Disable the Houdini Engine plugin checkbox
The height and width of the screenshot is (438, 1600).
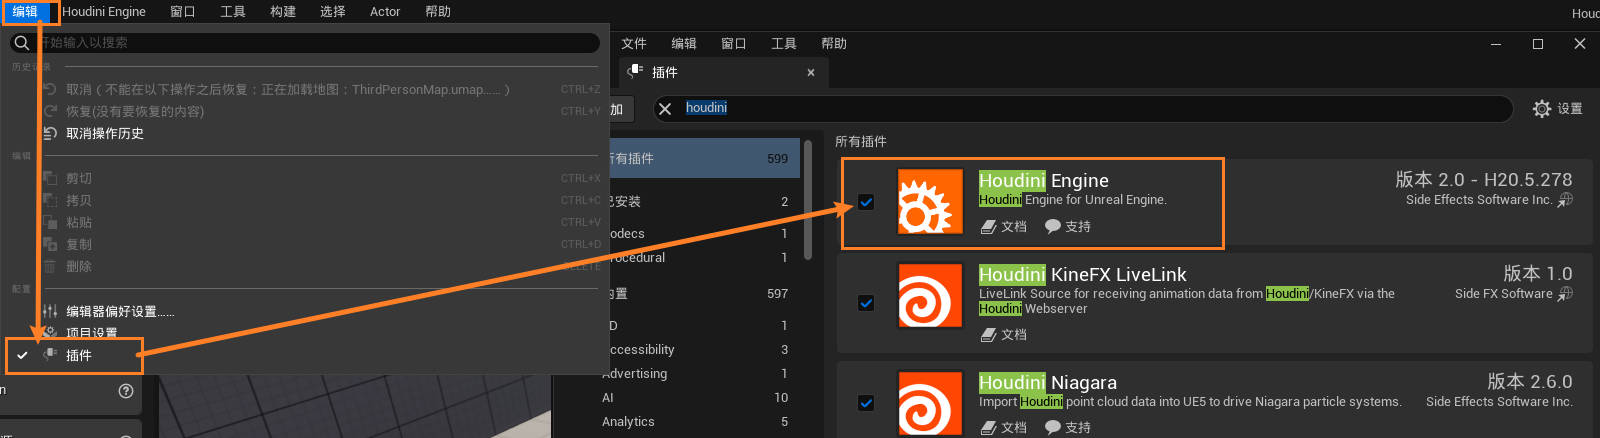(866, 202)
